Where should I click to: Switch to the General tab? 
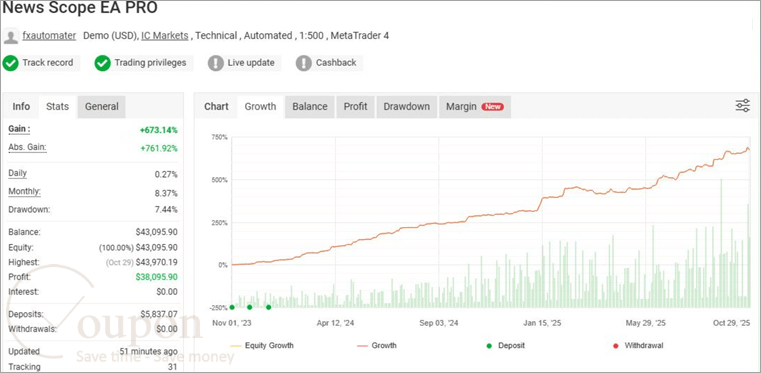pos(101,106)
